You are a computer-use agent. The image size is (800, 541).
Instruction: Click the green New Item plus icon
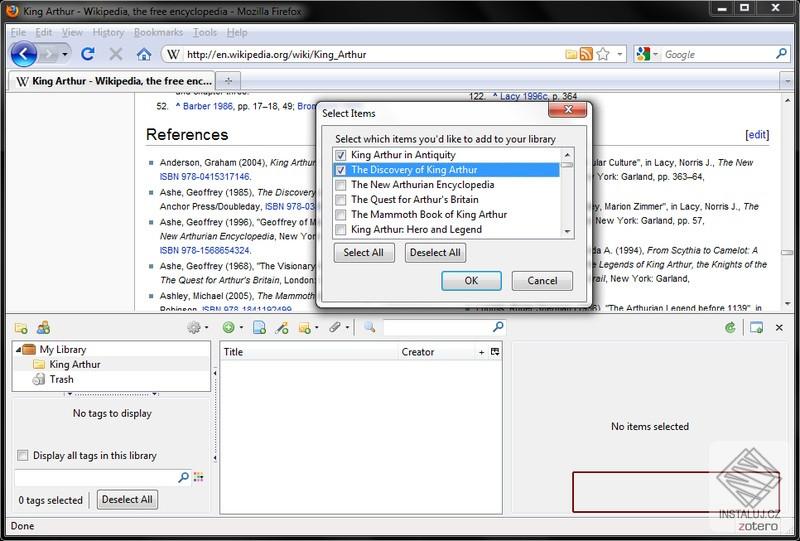229,328
